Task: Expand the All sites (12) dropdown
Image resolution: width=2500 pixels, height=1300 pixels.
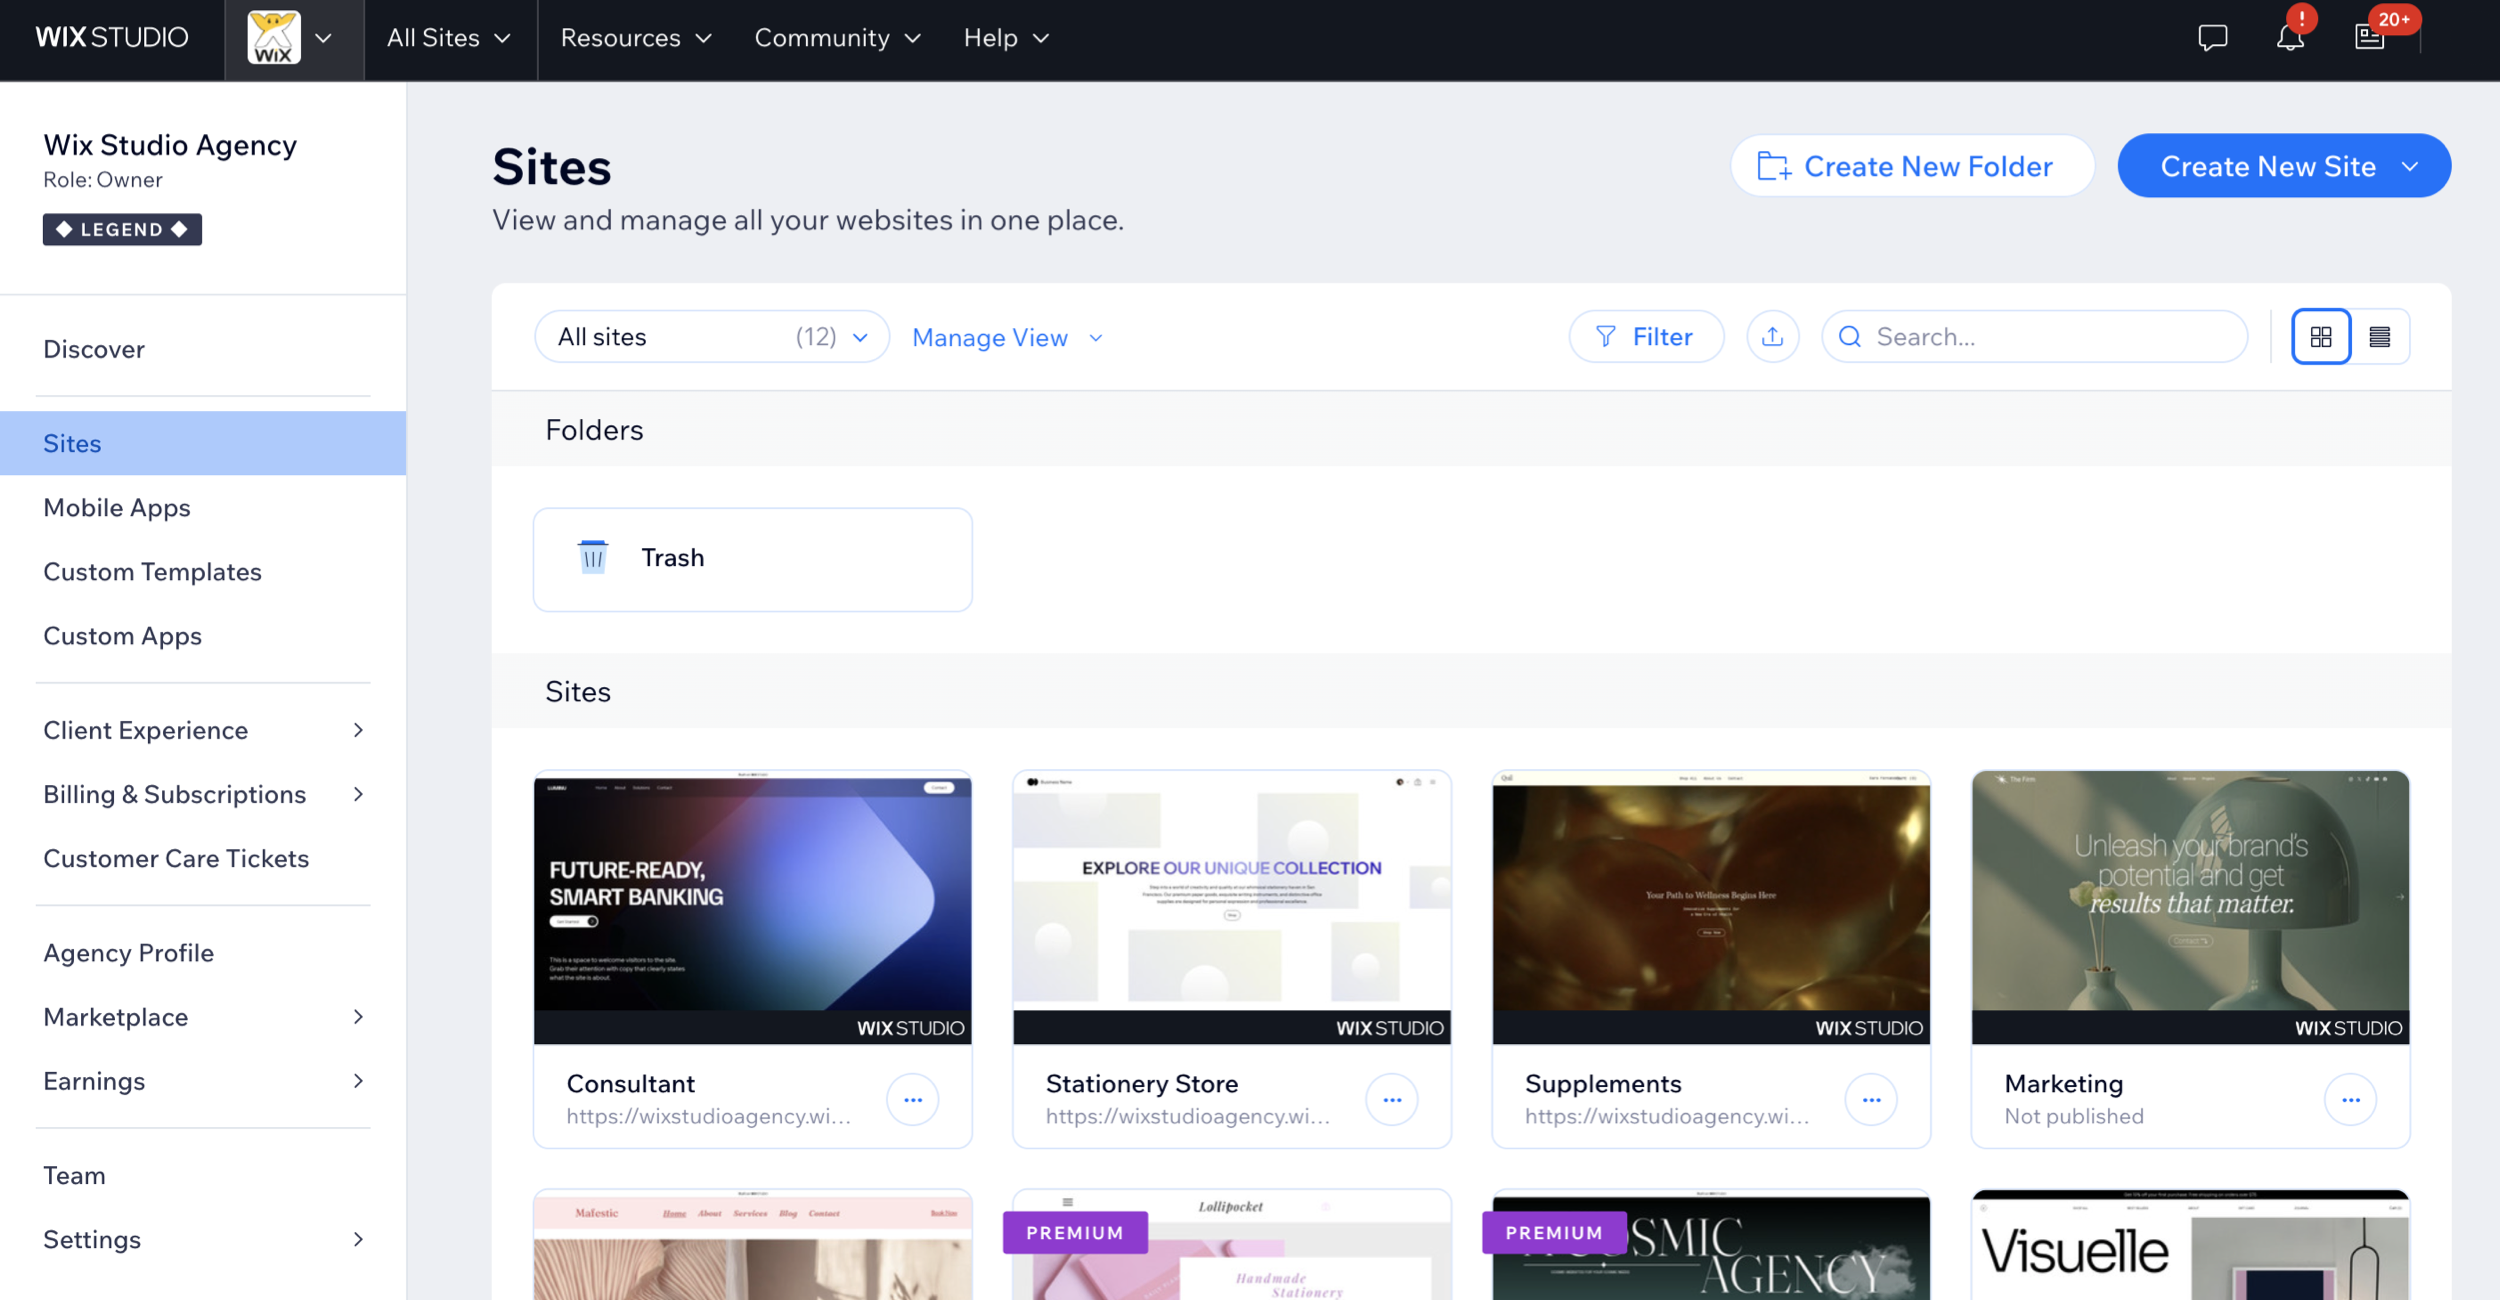Action: point(712,337)
